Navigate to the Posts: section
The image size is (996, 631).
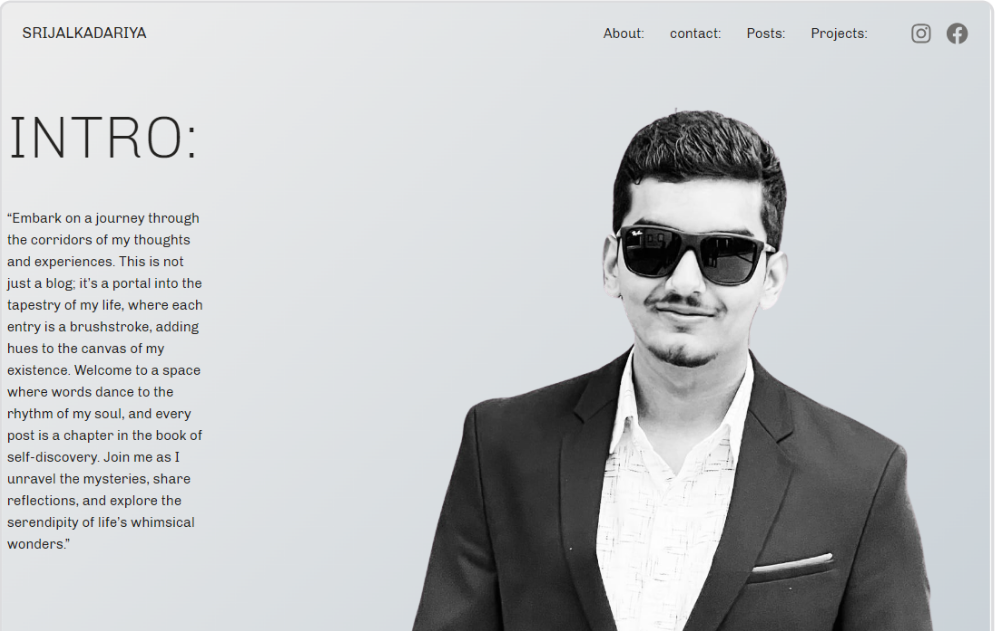(x=765, y=34)
